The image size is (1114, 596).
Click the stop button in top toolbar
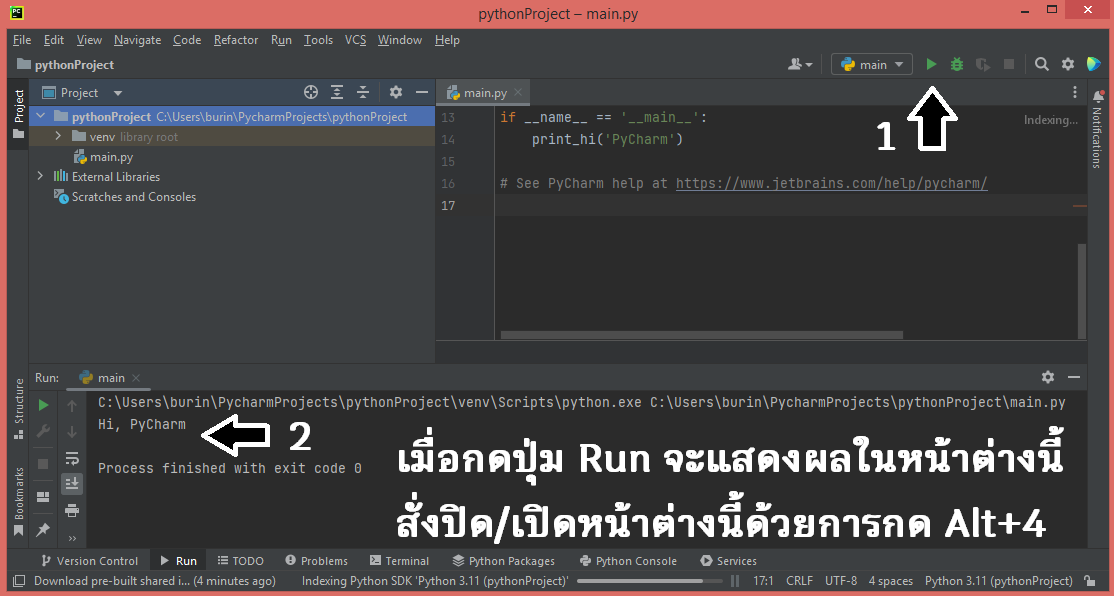[1008, 64]
